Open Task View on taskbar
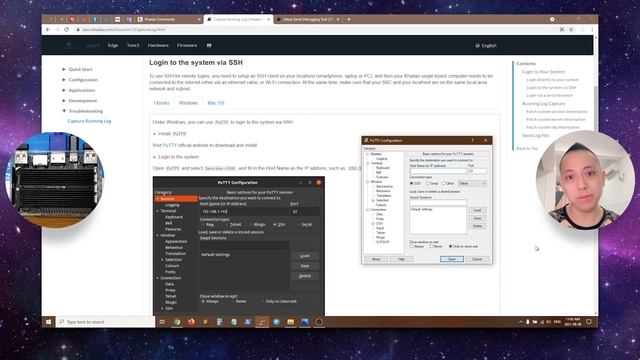Image resolution: width=640 pixels, height=360 pixels. pyautogui.click(x=162, y=322)
